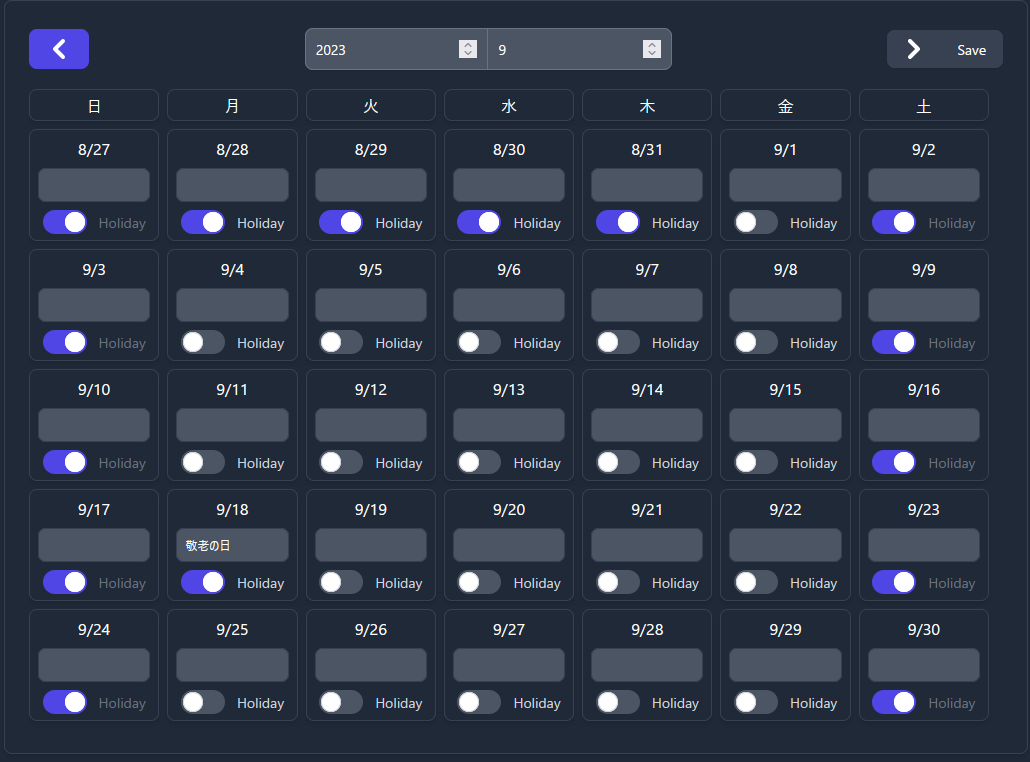Click the 敬老の日 holiday name field
The height and width of the screenshot is (762, 1030).
pos(232,545)
